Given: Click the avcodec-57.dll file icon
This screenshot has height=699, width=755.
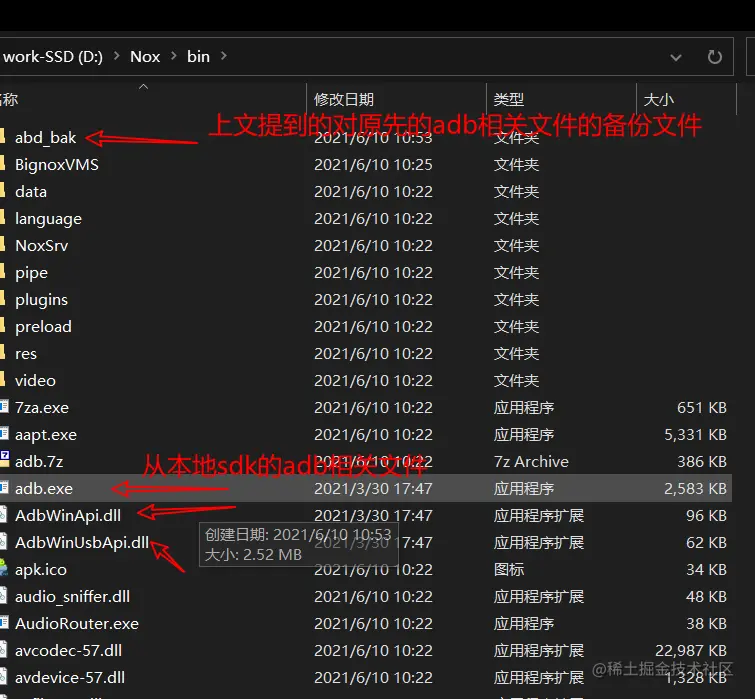Looking at the screenshot, I should pyautogui.click(x=3, y=649).
